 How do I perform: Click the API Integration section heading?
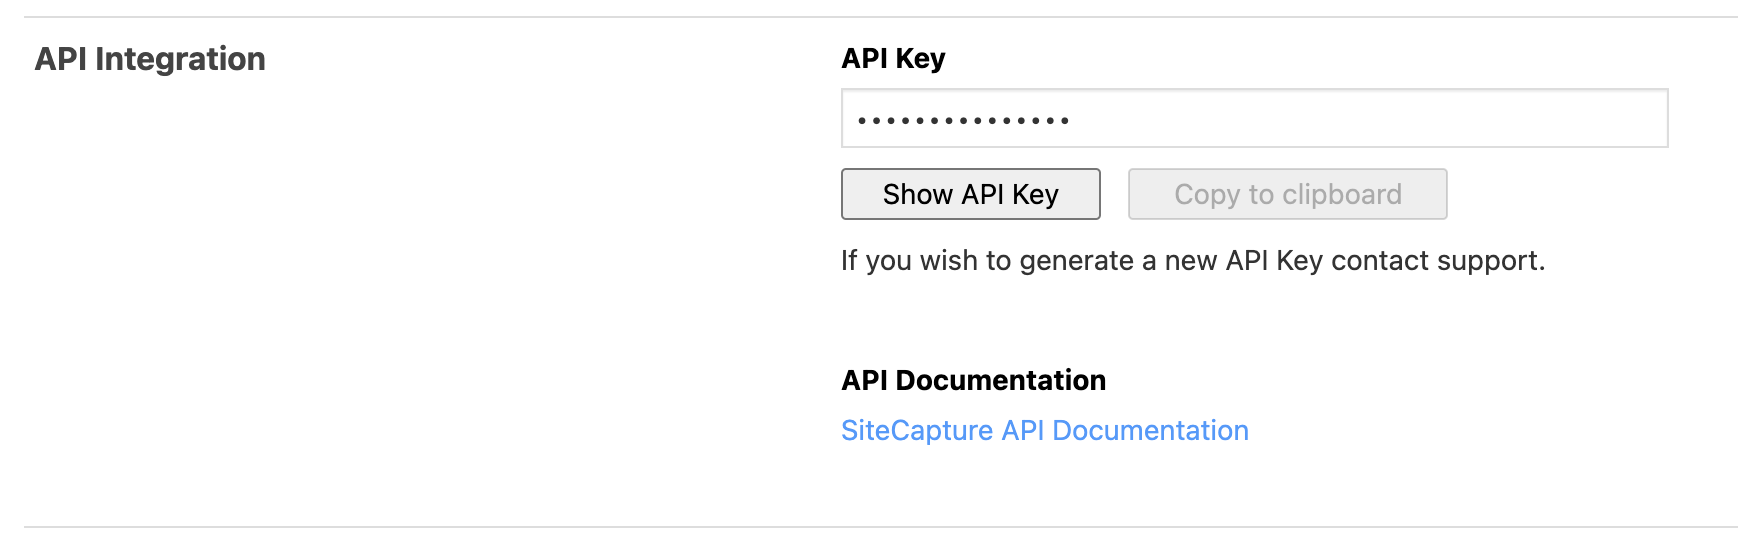point(150,59)
